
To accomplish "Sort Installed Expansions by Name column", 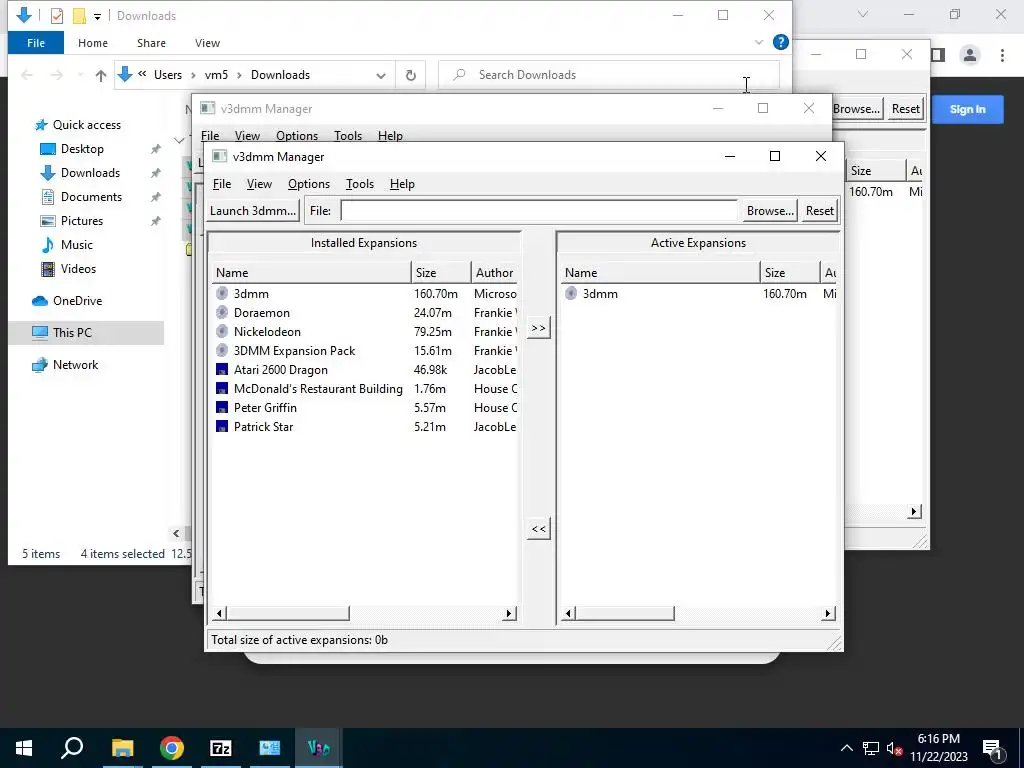I will tap(312, 273).
